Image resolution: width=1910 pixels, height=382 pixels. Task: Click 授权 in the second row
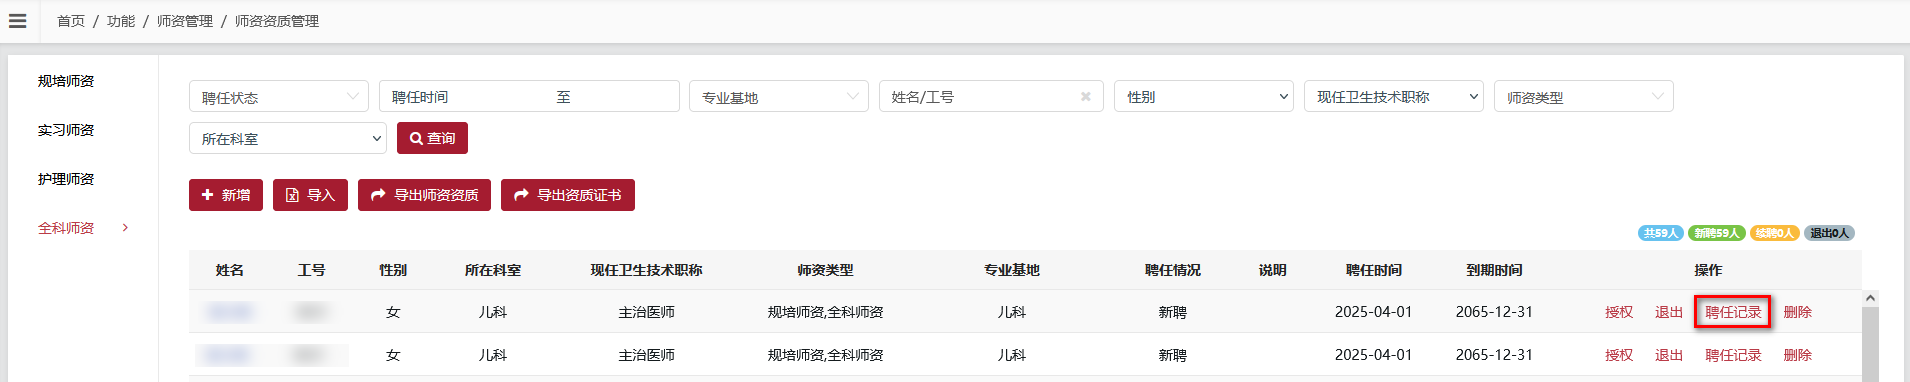tap(1619, 355)
